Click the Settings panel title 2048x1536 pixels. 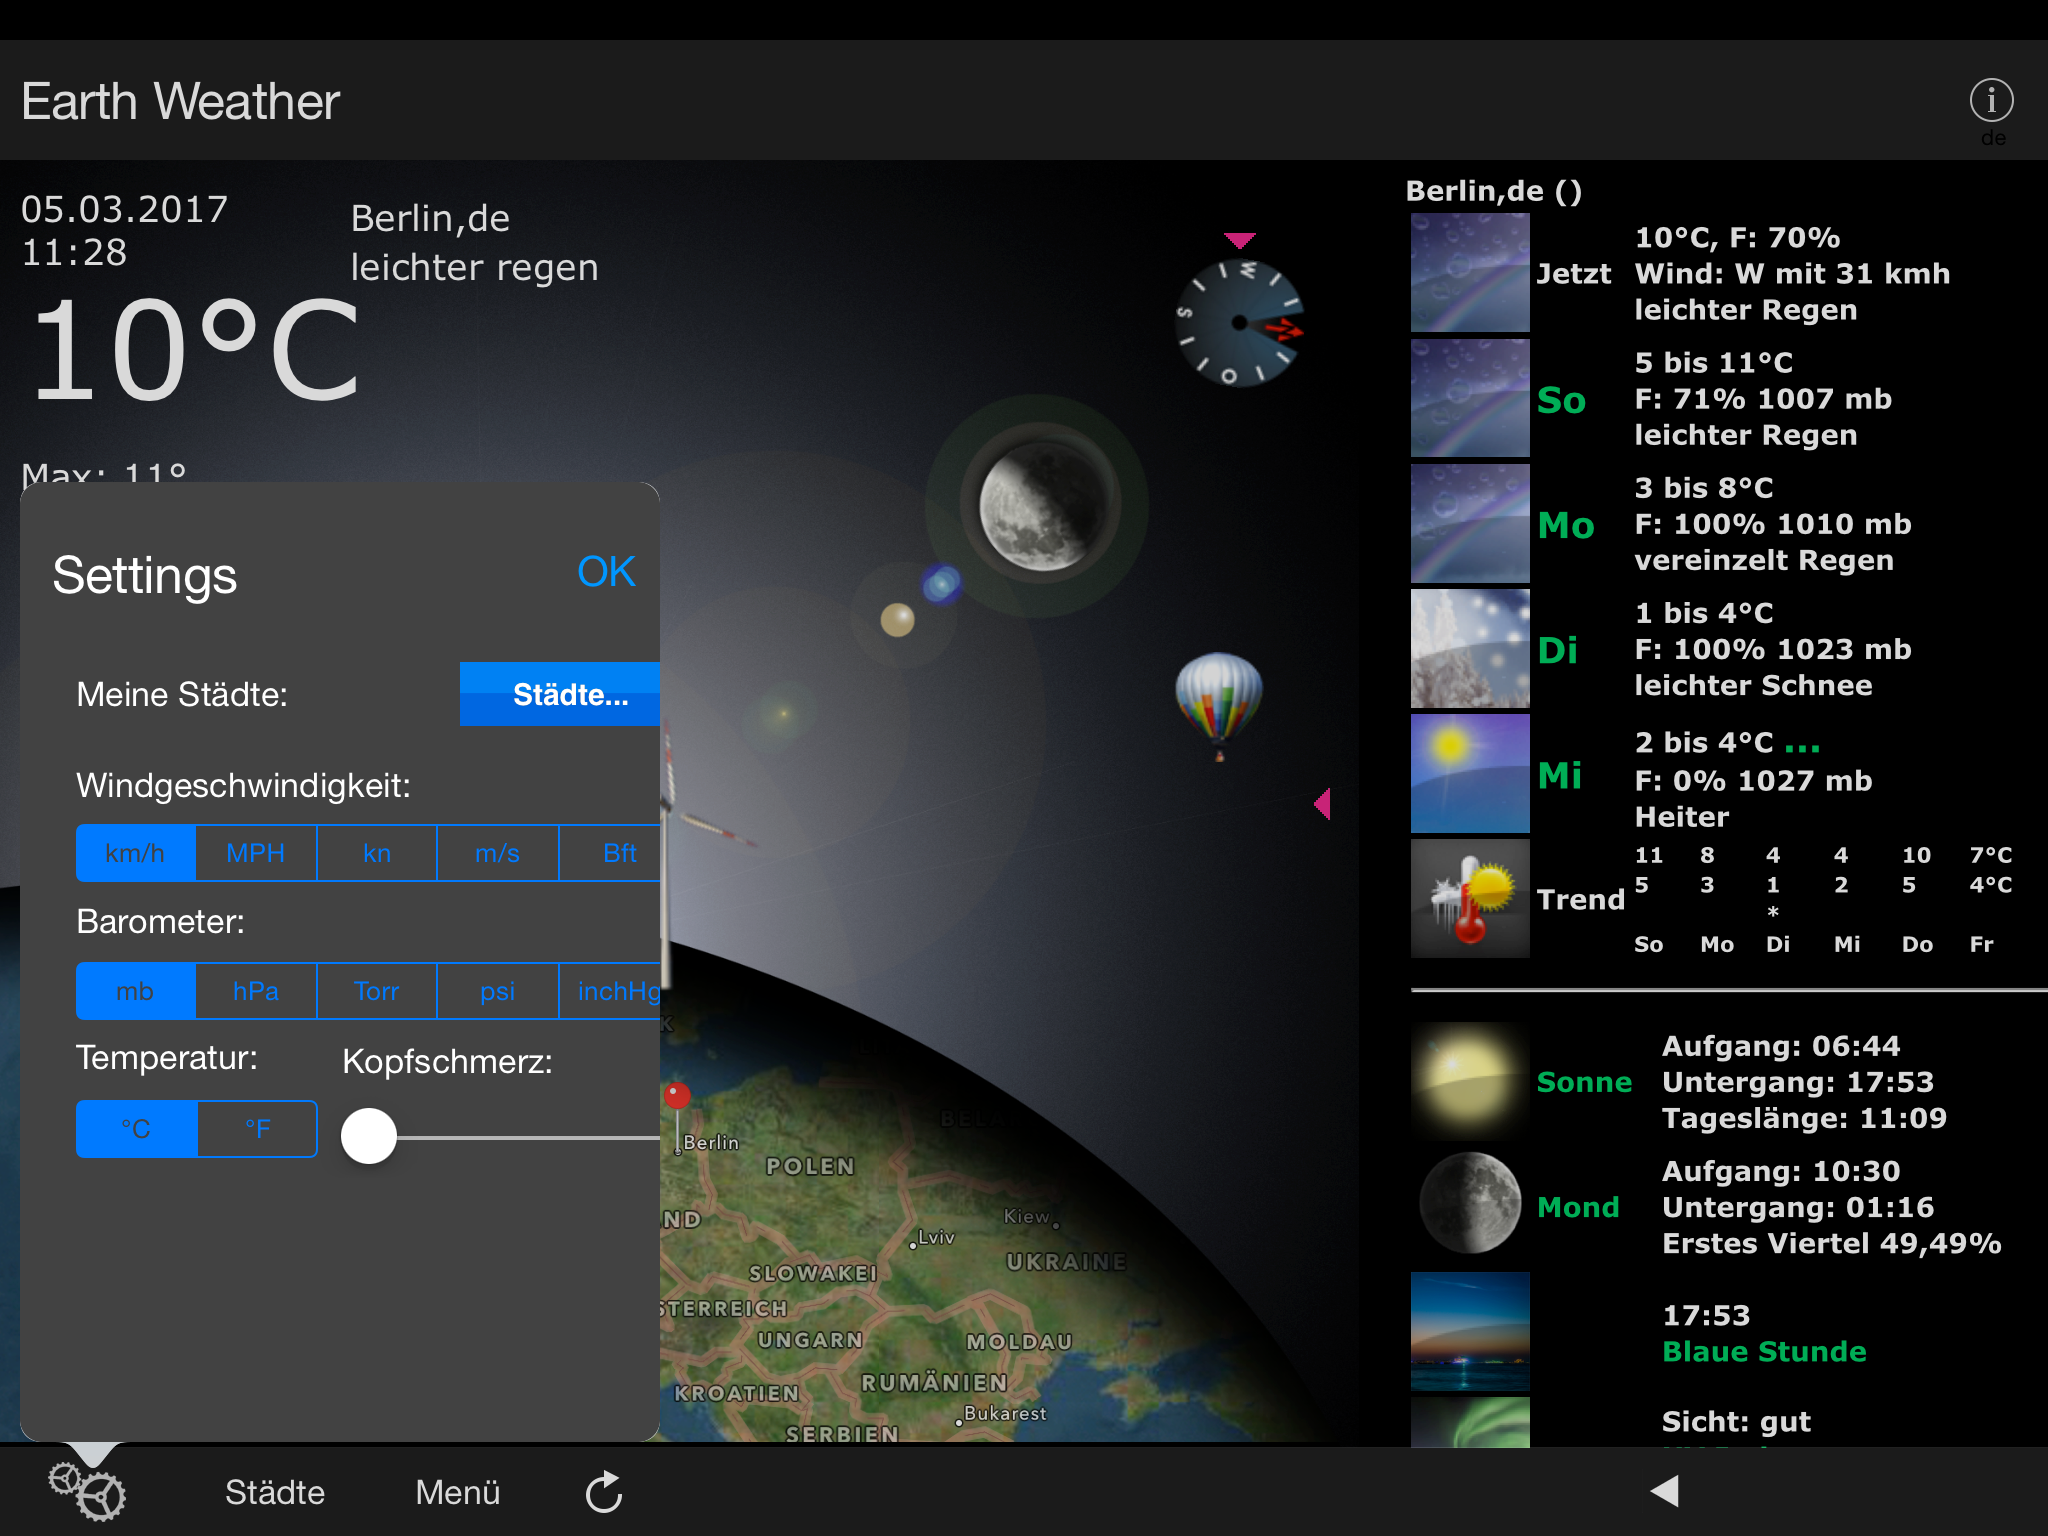145,575
